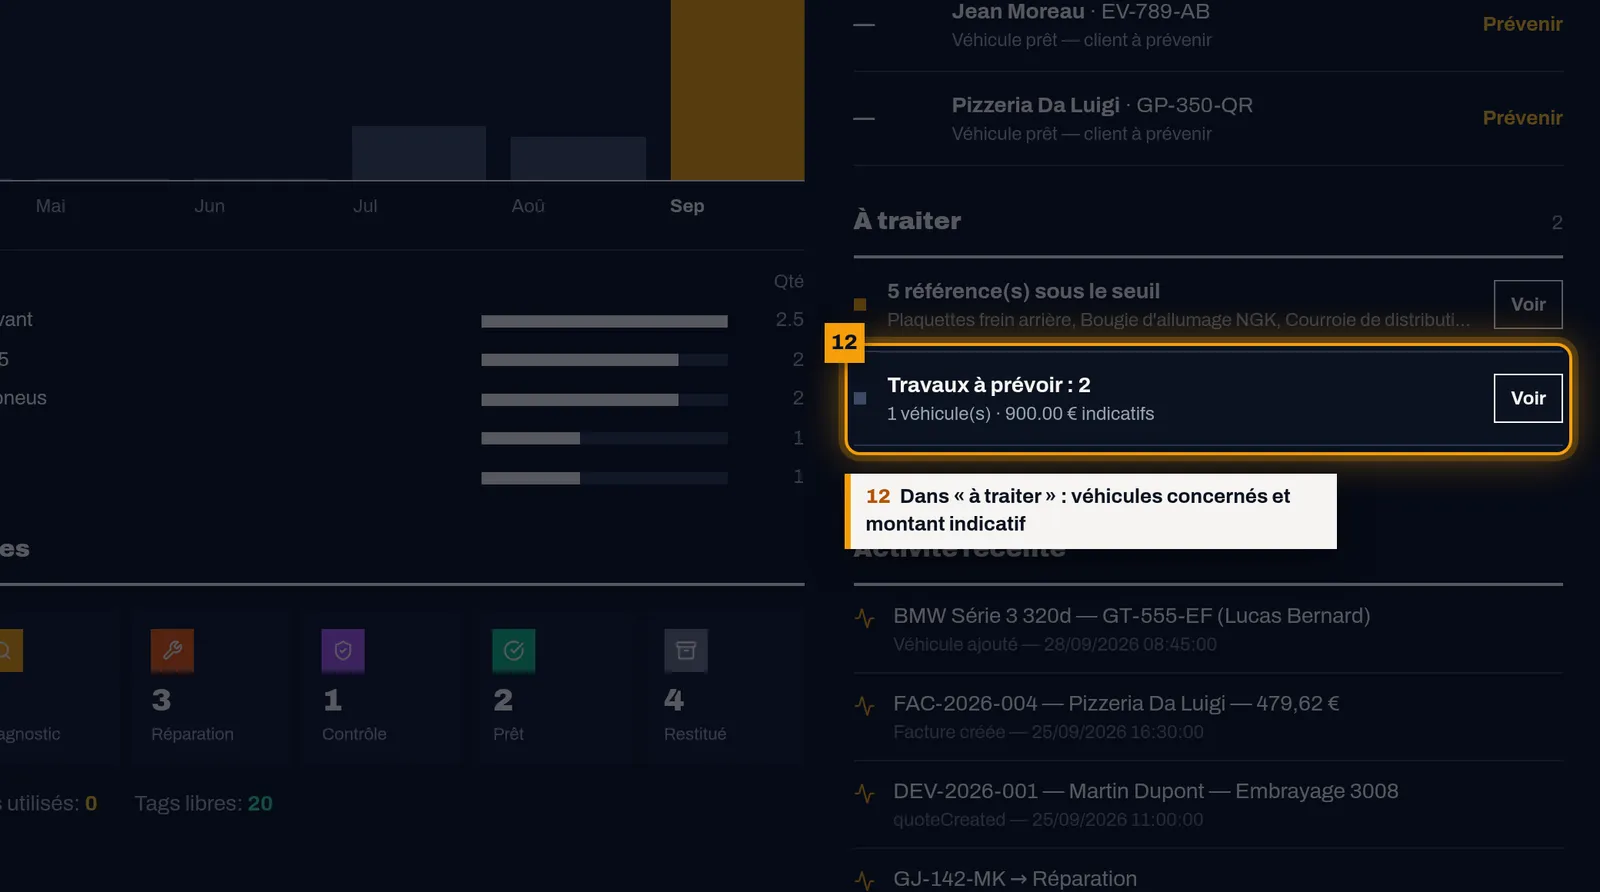Select the Jul bar in the chart
Image resolution: width=1600 pixels, height=892 pixels.
click(419, 153)
